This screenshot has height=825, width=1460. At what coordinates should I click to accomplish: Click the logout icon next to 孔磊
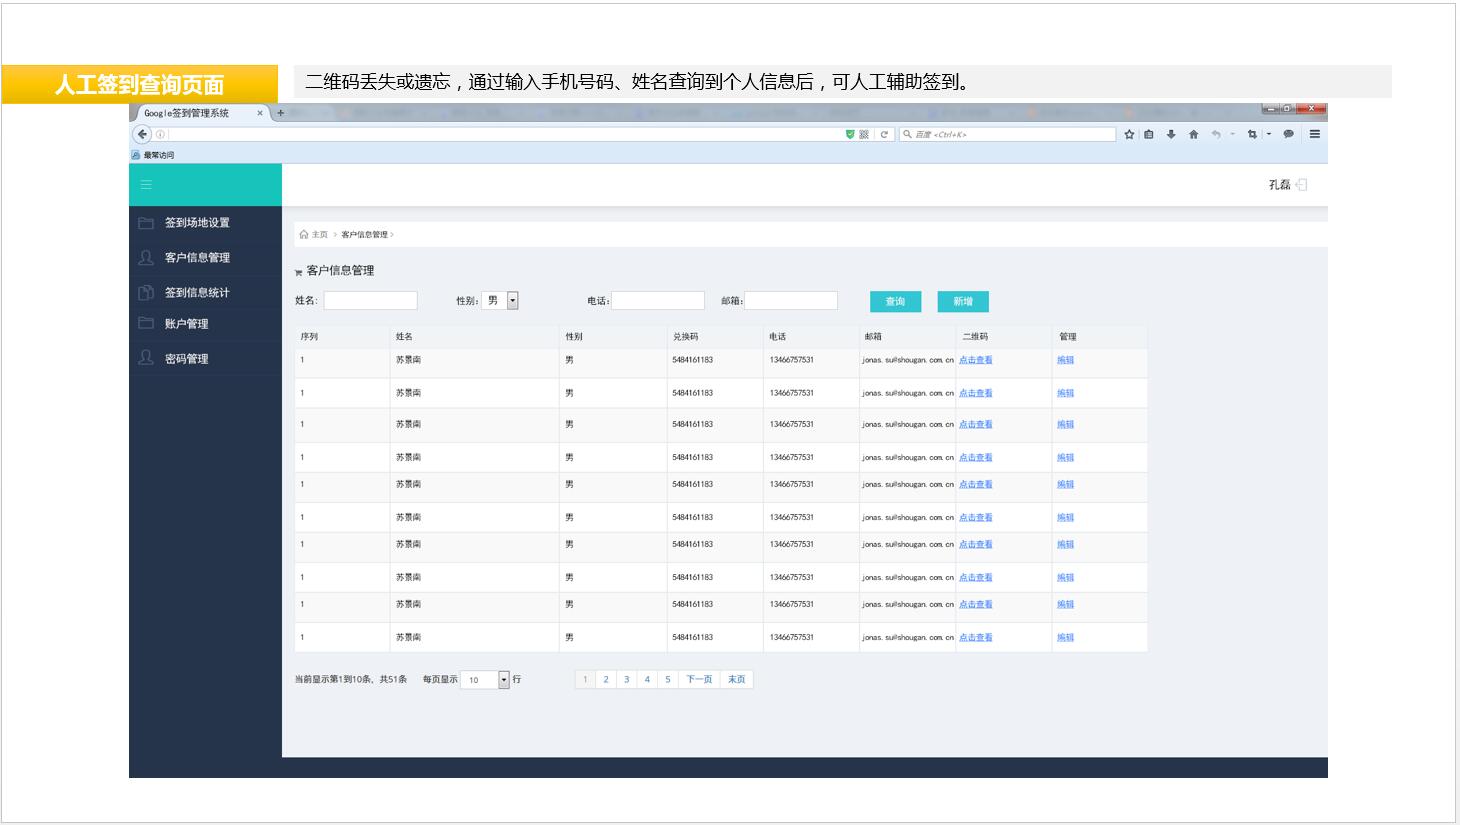1301,185
